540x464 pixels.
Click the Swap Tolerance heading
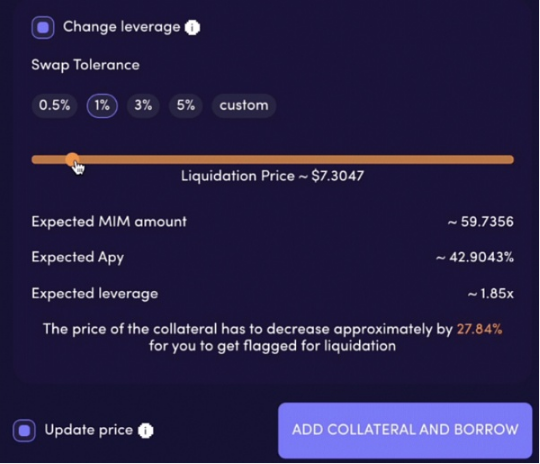(x=85, y=65)
